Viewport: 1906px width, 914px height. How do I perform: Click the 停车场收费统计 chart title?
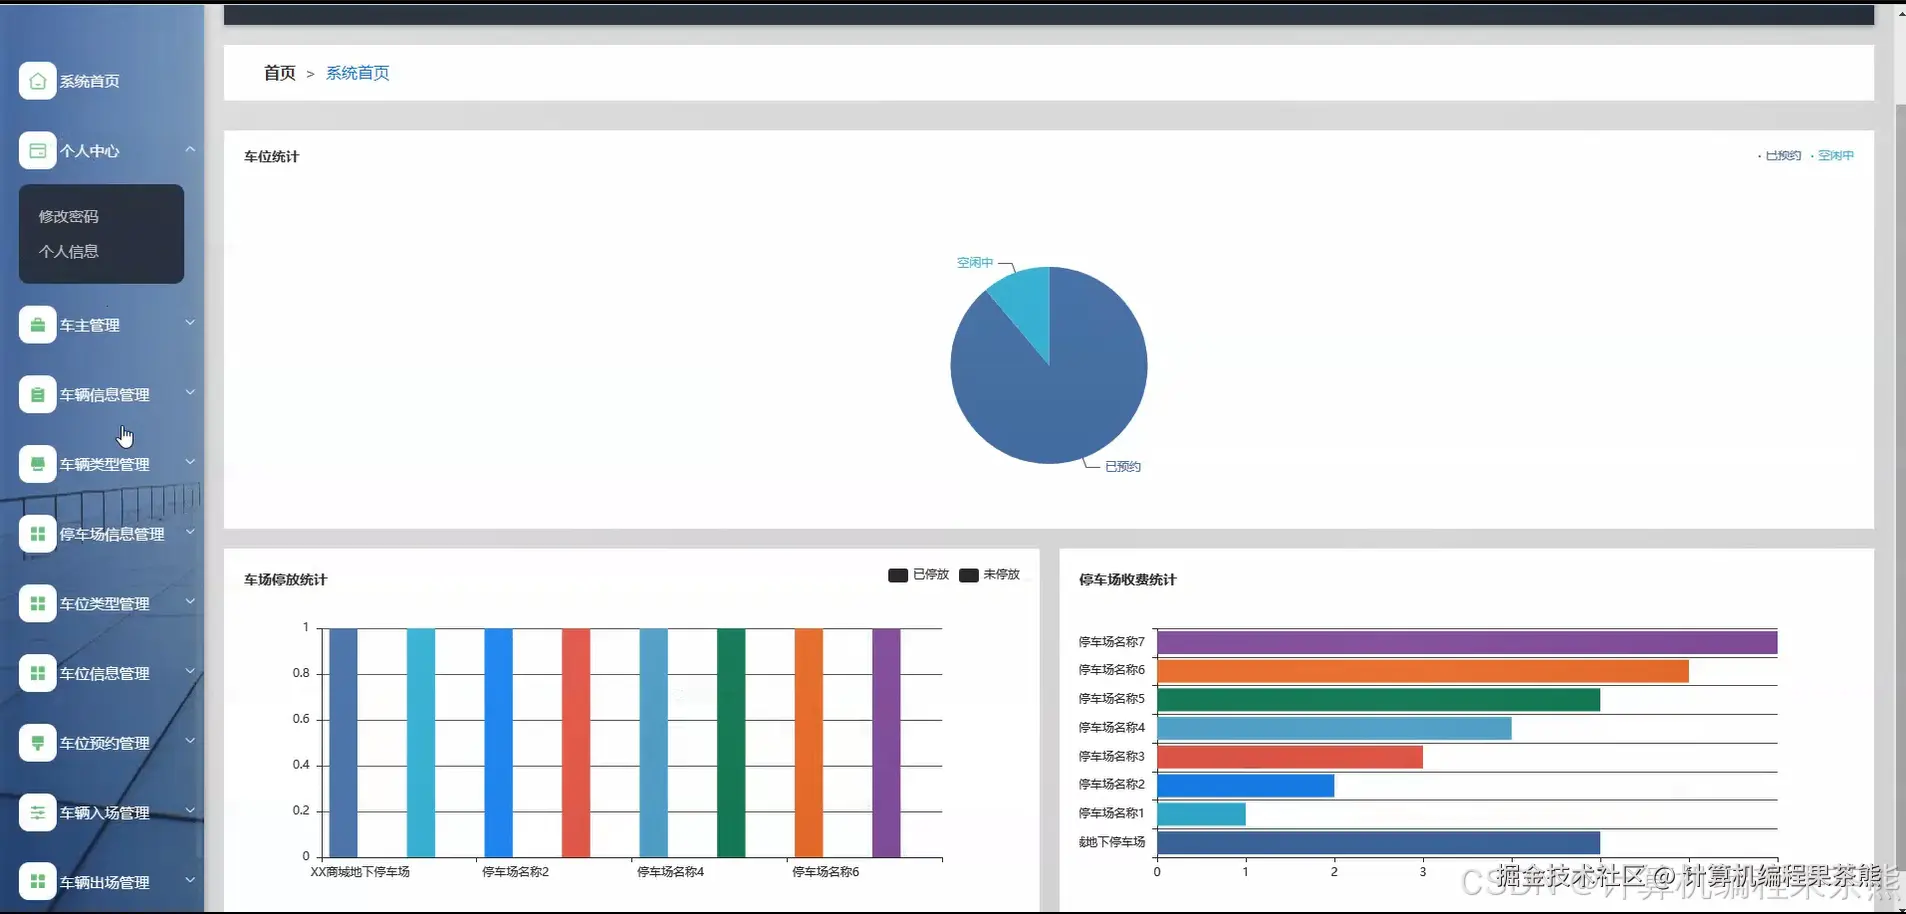(1128, 580)
